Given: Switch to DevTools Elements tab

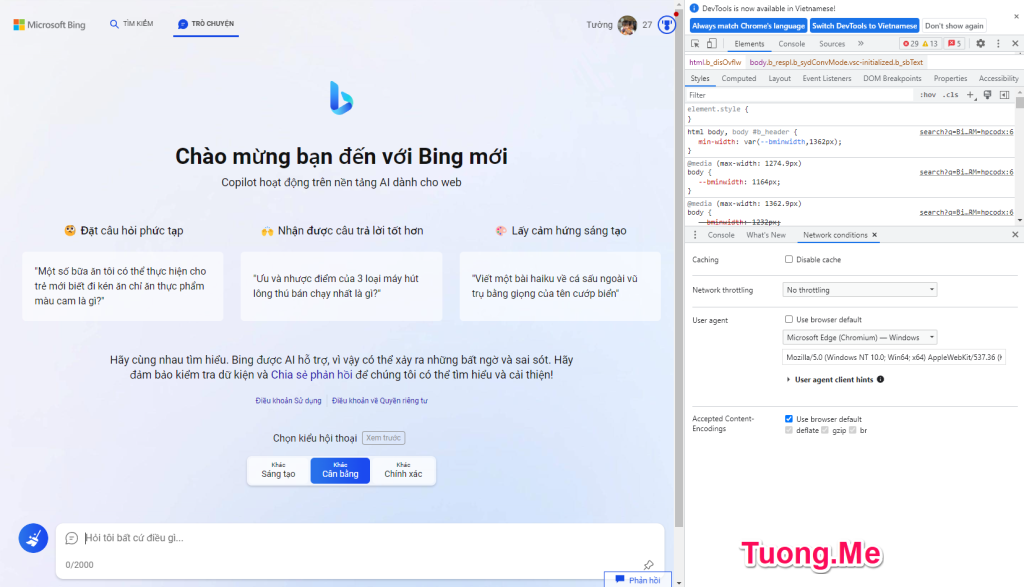Looking at the screenshot, I should pos(748,44).
